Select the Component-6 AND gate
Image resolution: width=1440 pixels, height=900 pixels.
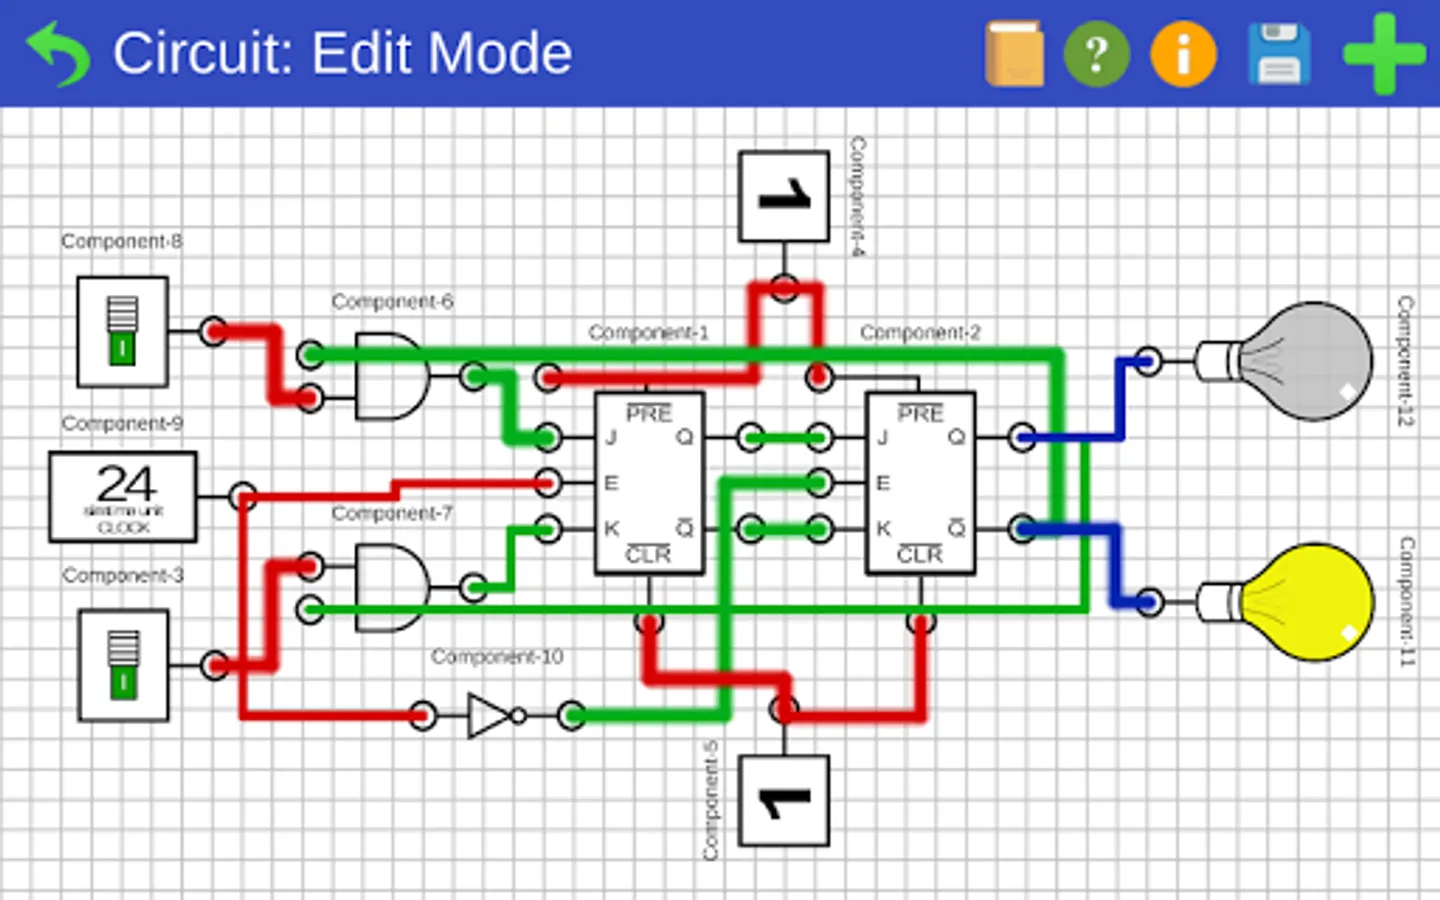pyautogui.click(x=391, y=376)
